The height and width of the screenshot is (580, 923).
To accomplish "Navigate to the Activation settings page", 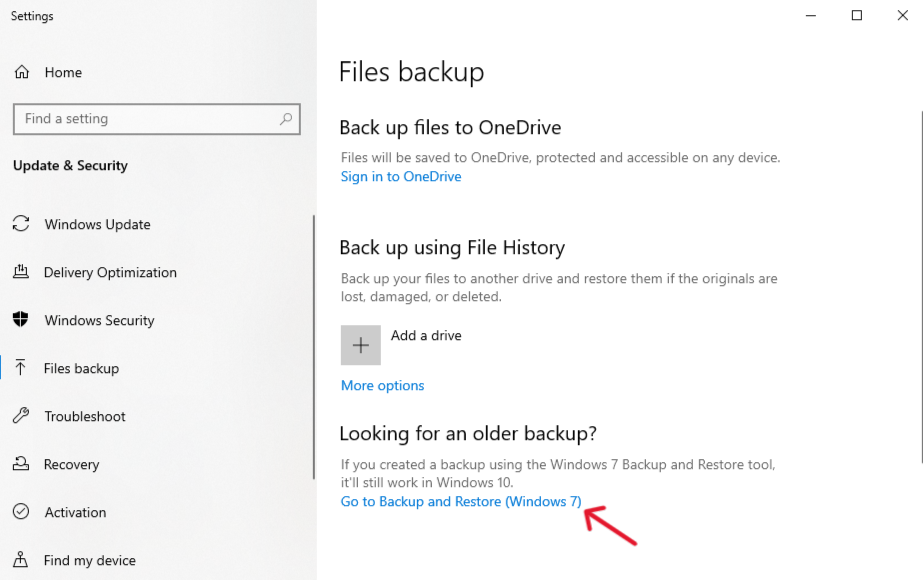I will tap(75, 512).
